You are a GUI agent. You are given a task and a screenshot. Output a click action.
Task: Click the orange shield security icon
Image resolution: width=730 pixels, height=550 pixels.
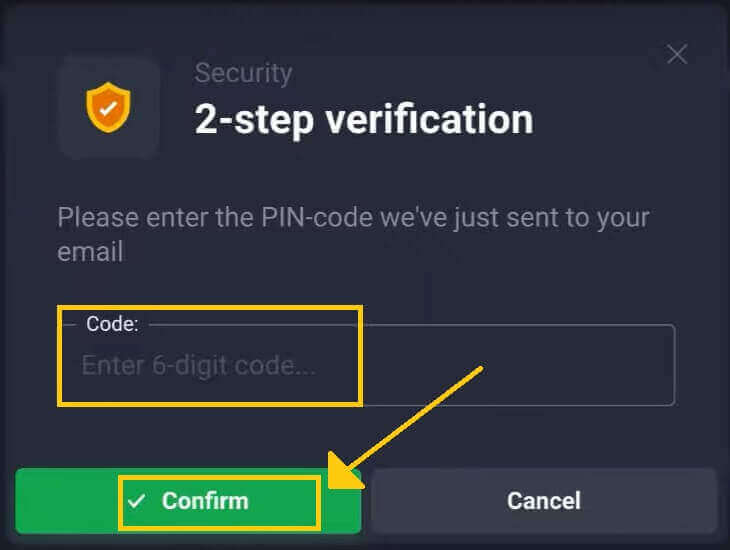[x=108, y=108]
